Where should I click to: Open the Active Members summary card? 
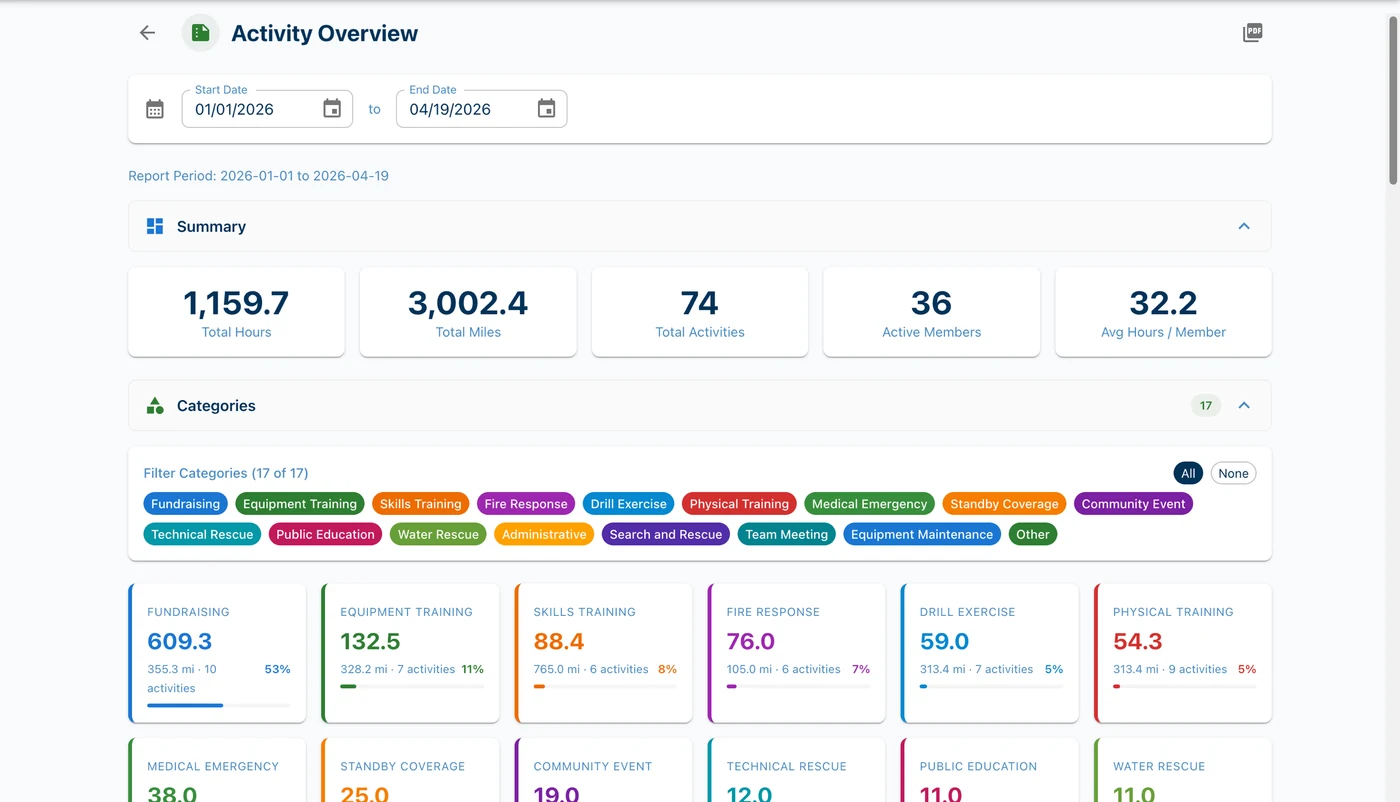pyautogui.click(x=931, y=312)
